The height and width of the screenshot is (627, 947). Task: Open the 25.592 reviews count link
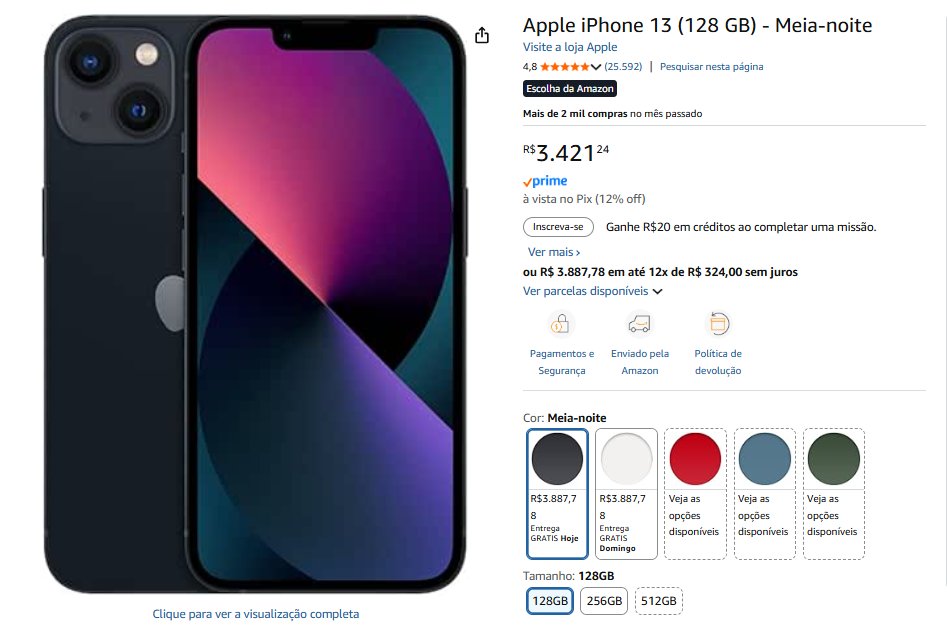point(623,66)
